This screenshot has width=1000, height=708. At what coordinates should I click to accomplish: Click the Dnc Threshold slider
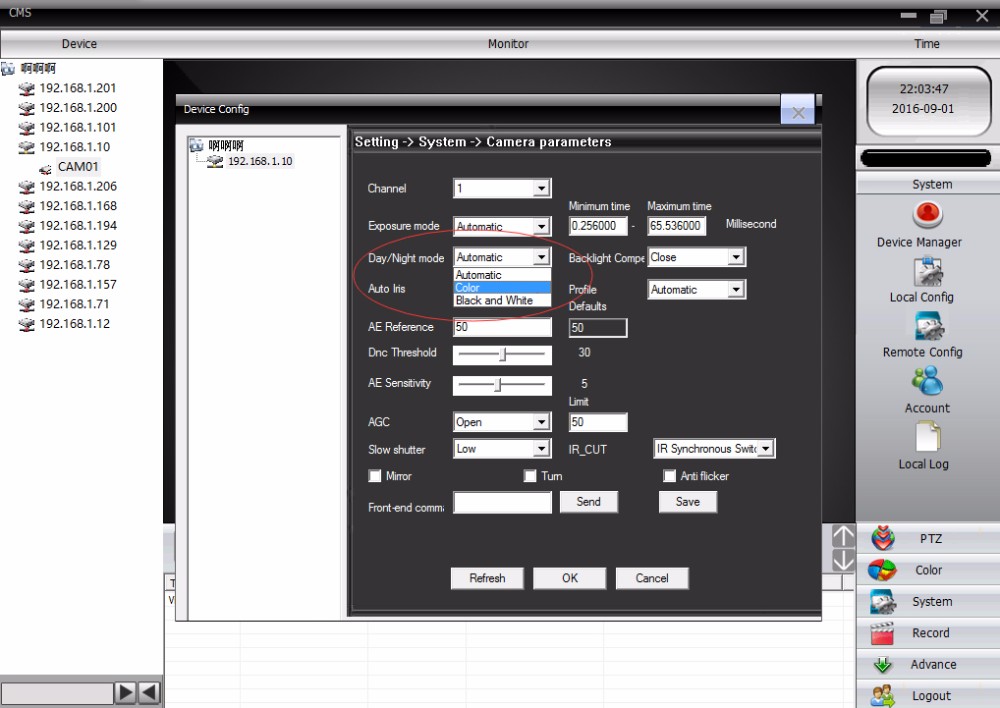501,354
